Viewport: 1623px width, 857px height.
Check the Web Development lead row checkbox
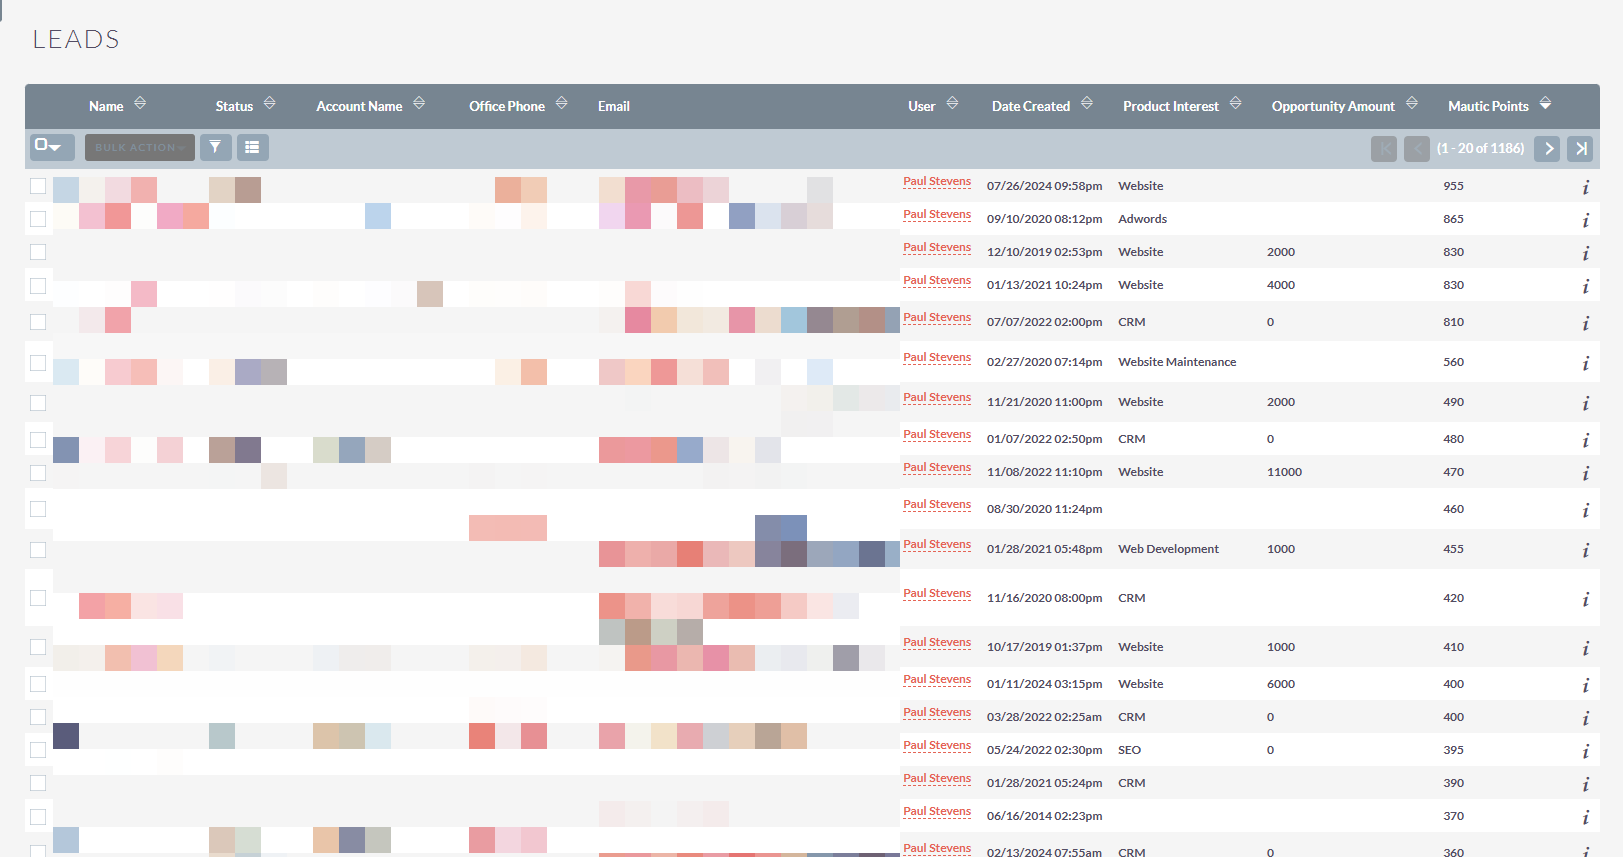pos(38,550)
